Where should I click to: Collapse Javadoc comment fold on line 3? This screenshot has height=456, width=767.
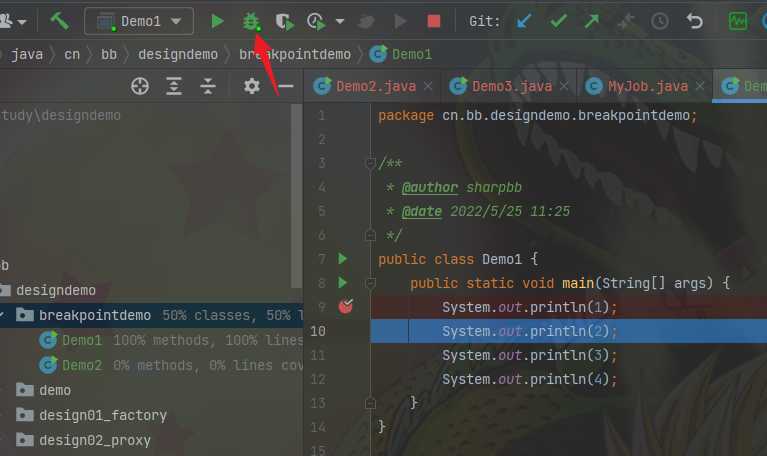[370, 162]
